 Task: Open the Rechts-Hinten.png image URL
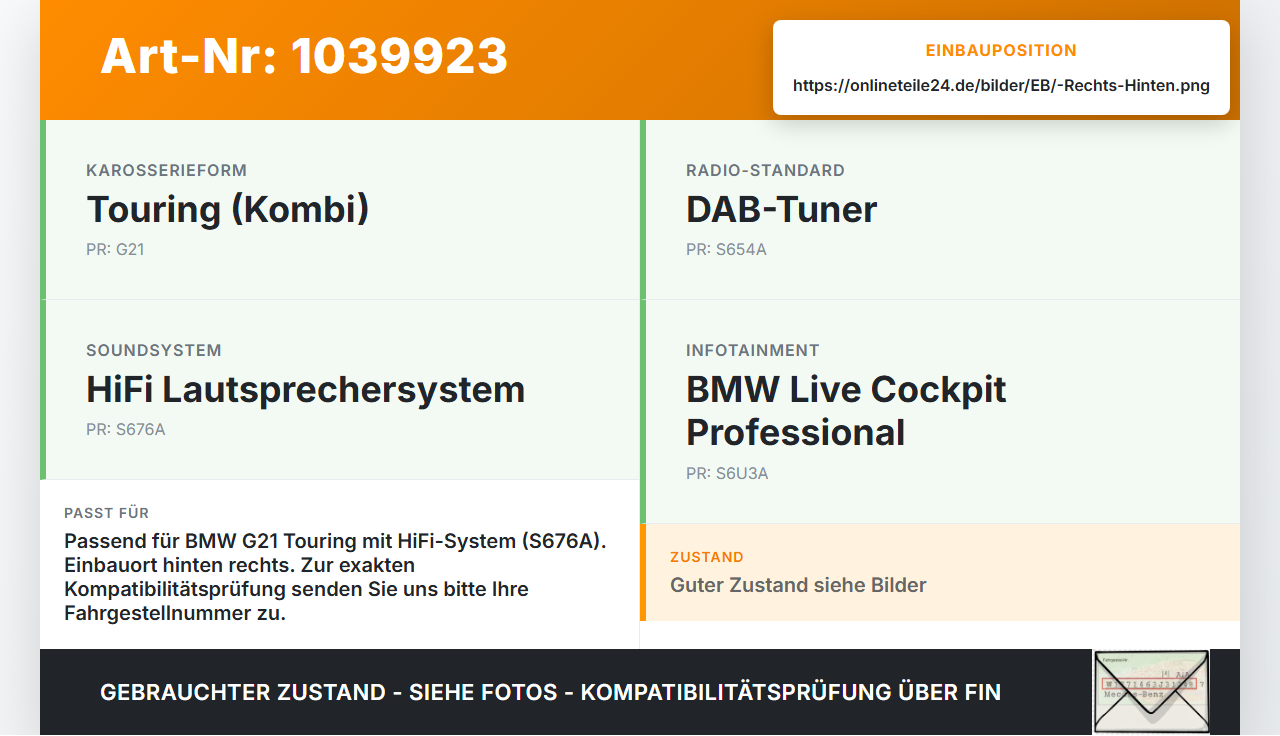pos(1001,85)
